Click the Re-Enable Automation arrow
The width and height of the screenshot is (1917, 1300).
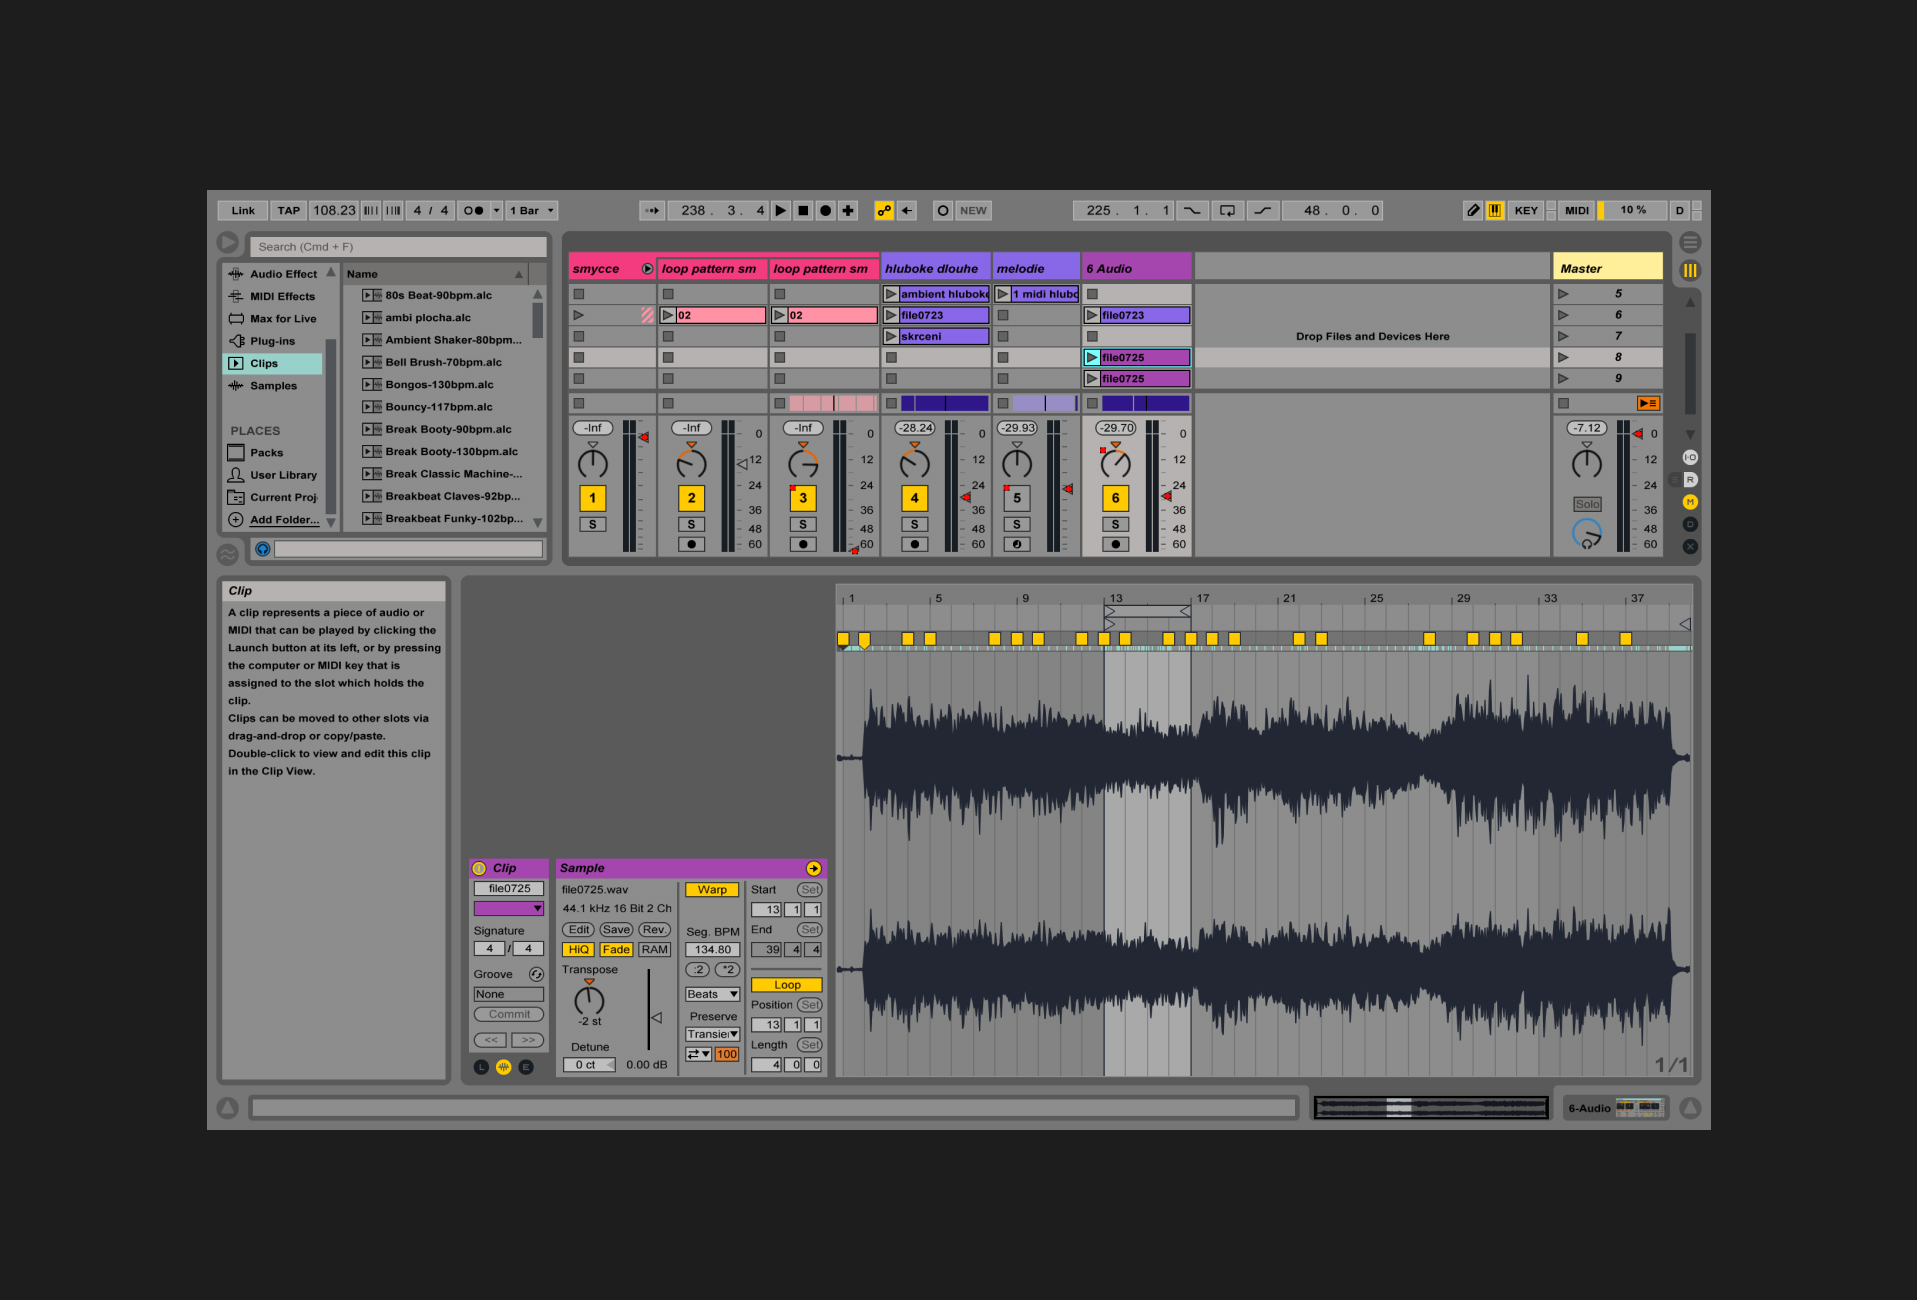click(x=907, y=211)
